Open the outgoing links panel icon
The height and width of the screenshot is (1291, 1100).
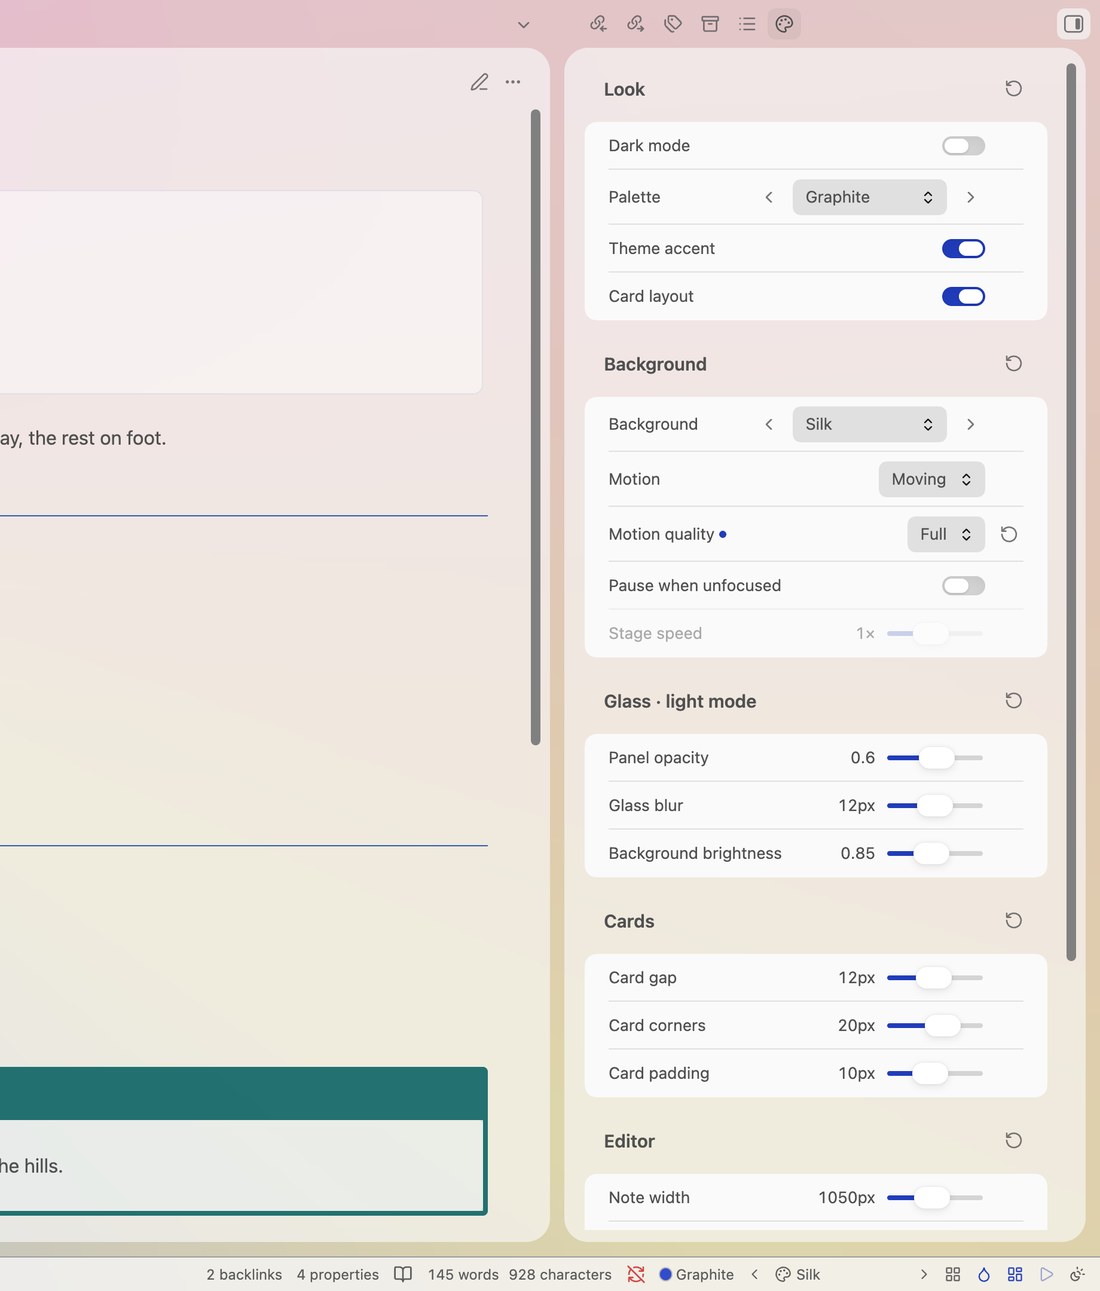click(635, 24)
